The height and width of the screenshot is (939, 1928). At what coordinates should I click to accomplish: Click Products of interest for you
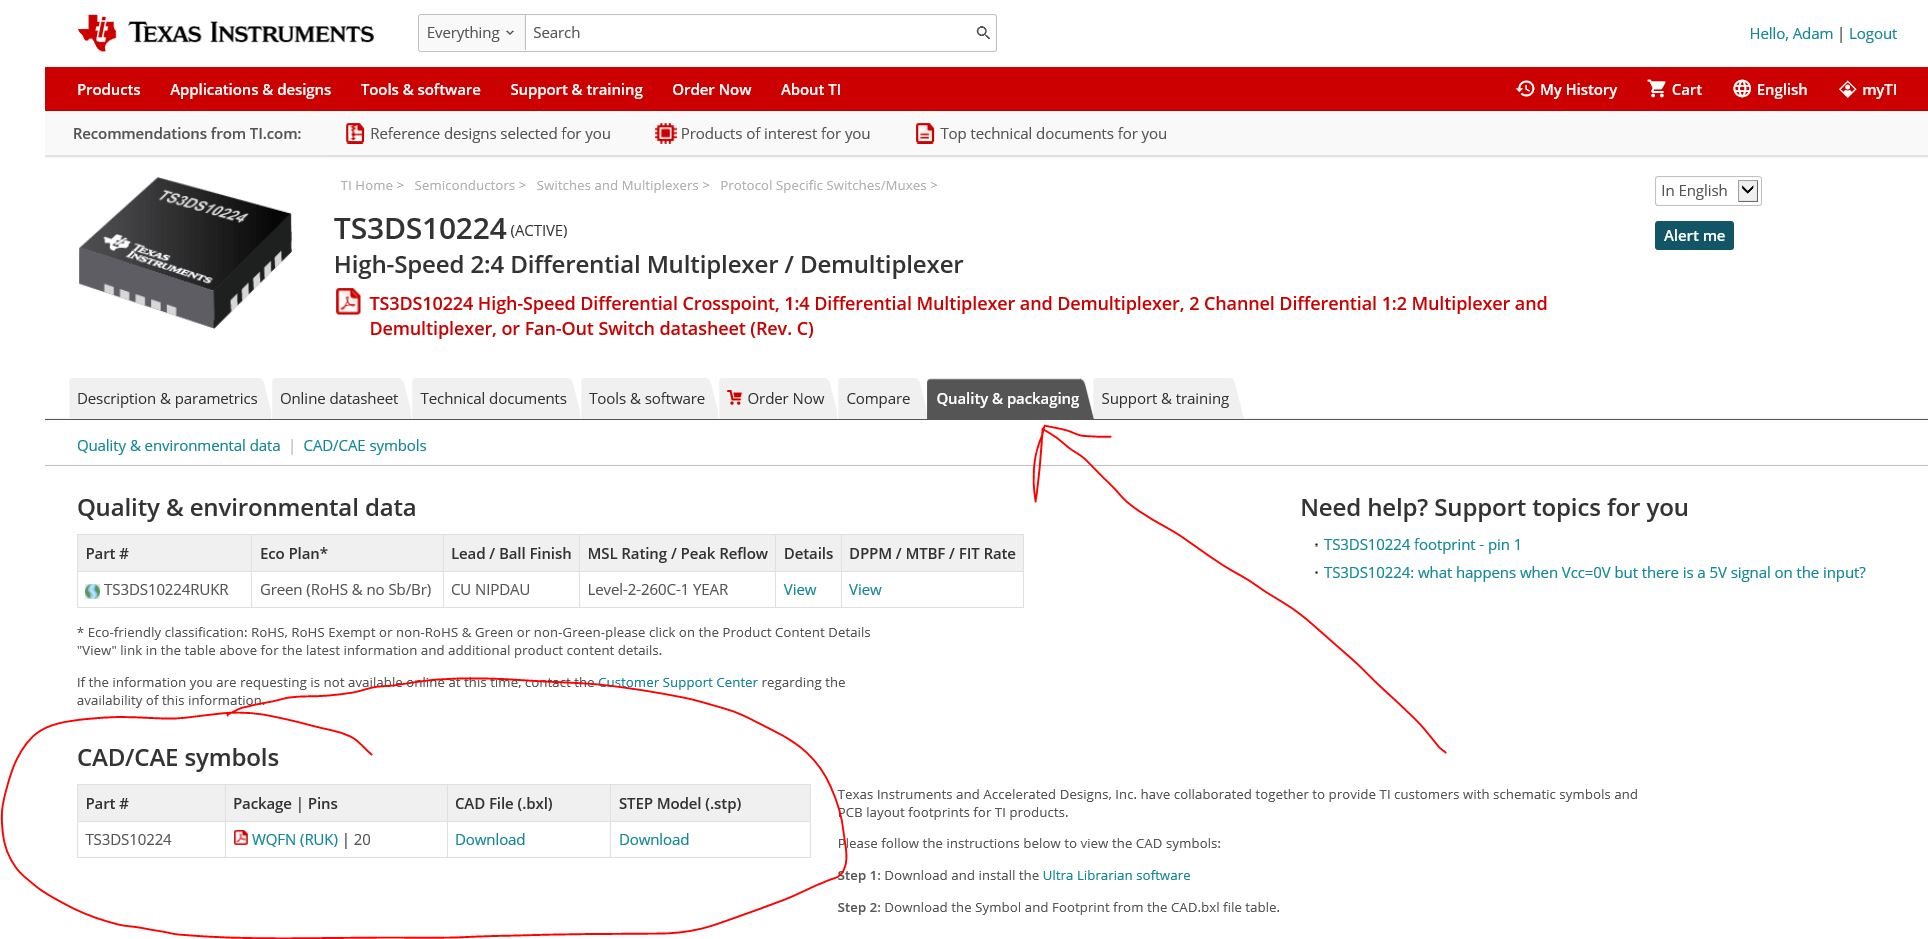pyautogui.click(x=775, y=133)
